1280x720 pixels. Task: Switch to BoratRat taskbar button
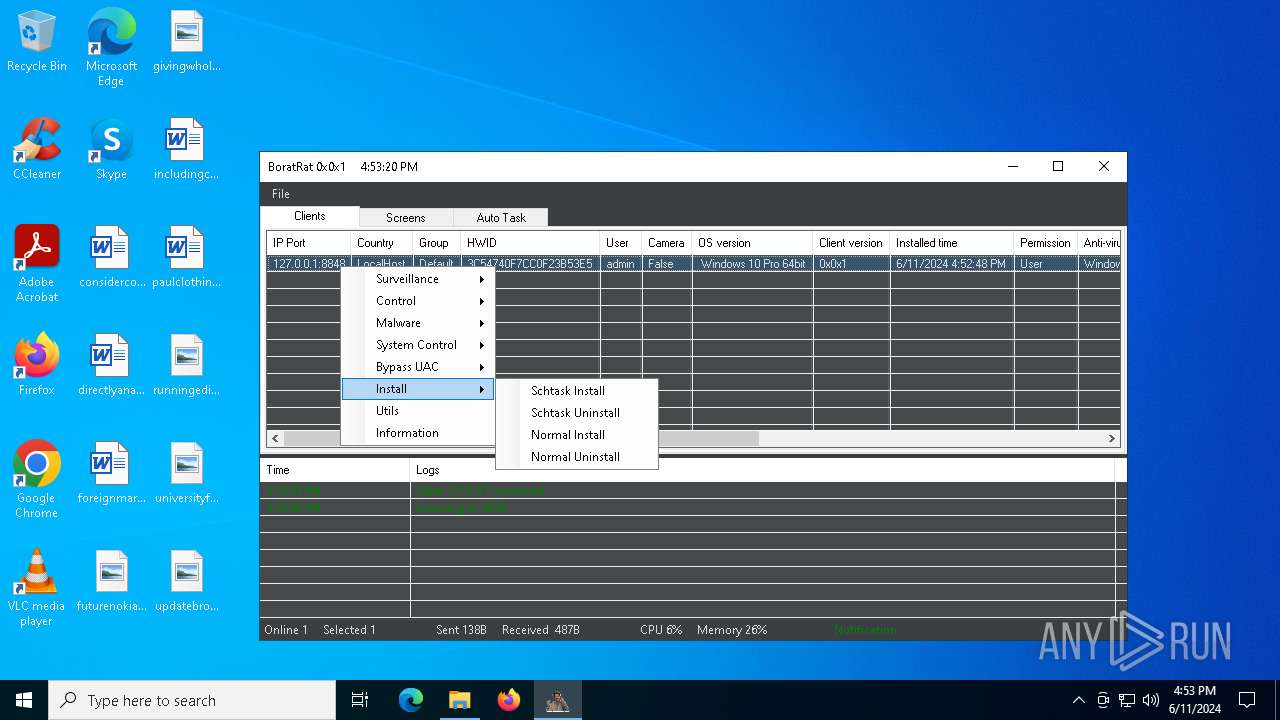click(557, 700)
